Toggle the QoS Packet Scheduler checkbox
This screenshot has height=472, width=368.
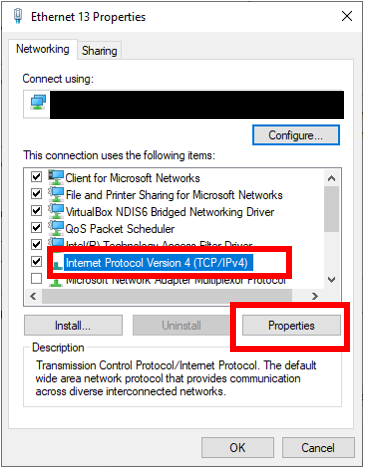tap(36, 228)
